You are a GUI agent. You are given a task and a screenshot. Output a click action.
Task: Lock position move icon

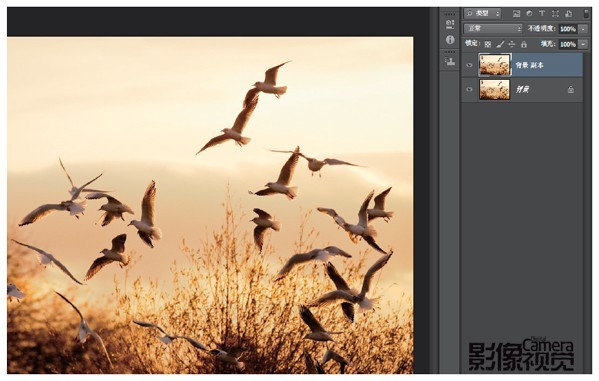[x=512, y=44]
